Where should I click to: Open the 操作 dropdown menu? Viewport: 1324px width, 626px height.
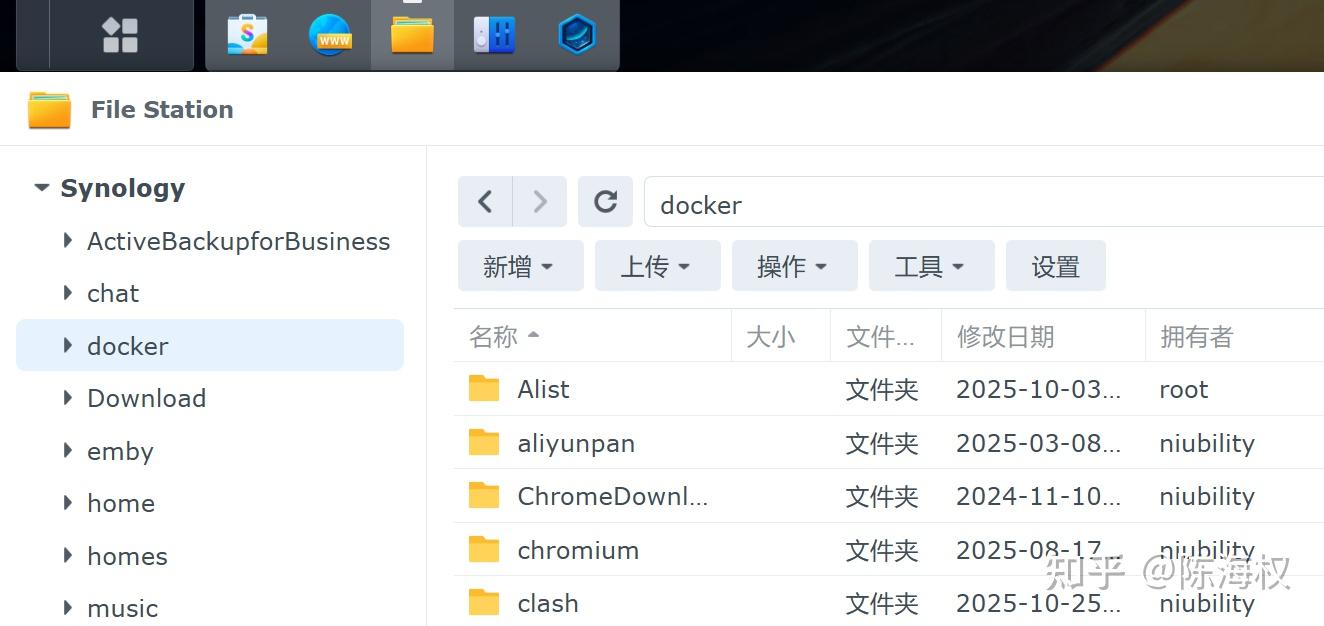(794, 265)
